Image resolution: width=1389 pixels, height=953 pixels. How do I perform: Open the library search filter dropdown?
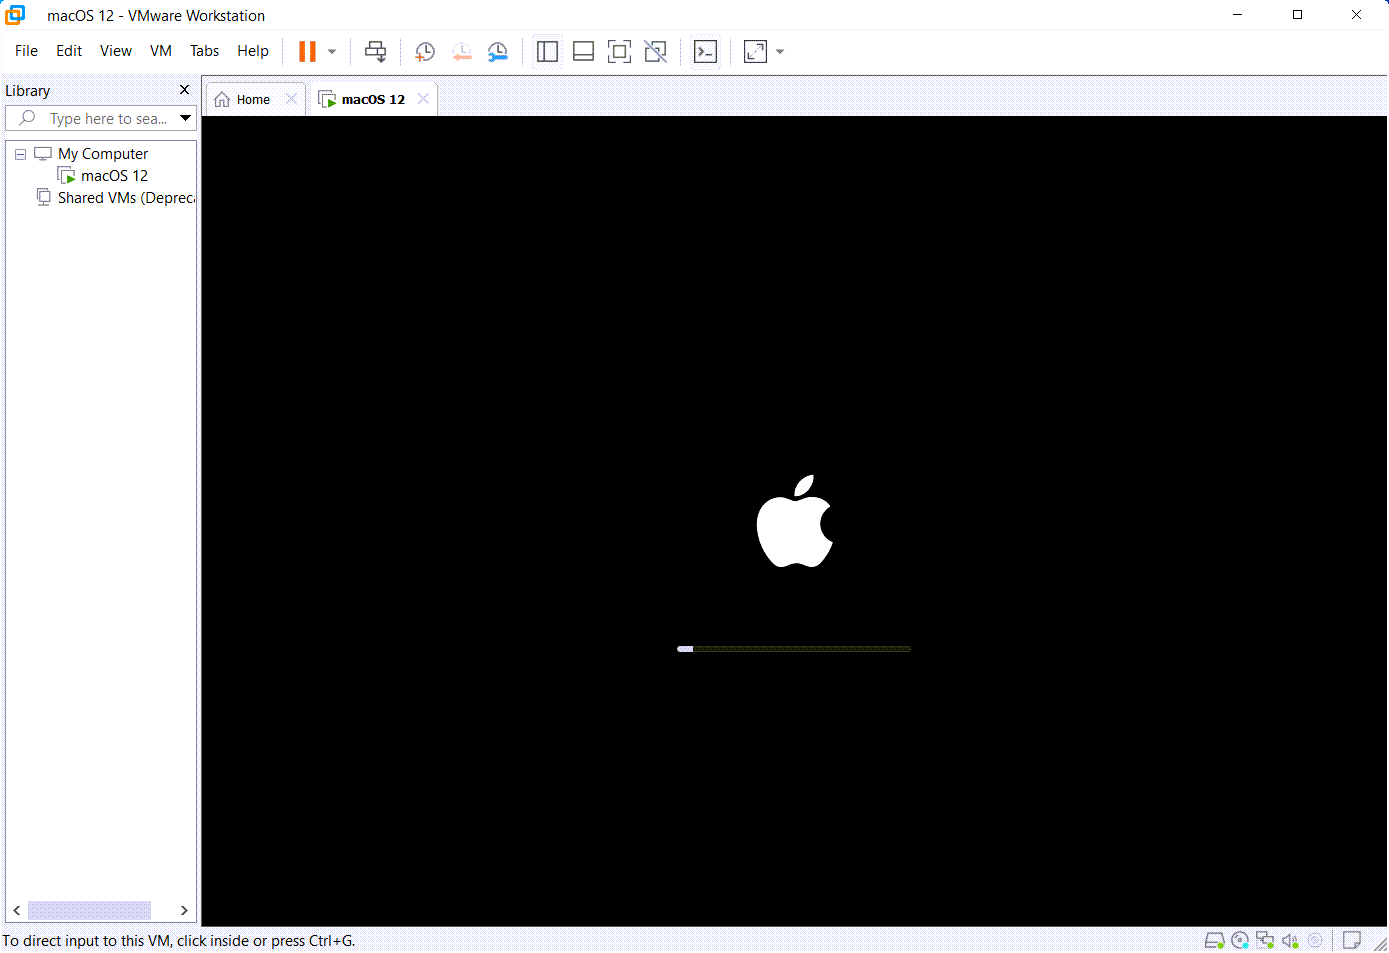click(x=185, y=118)
